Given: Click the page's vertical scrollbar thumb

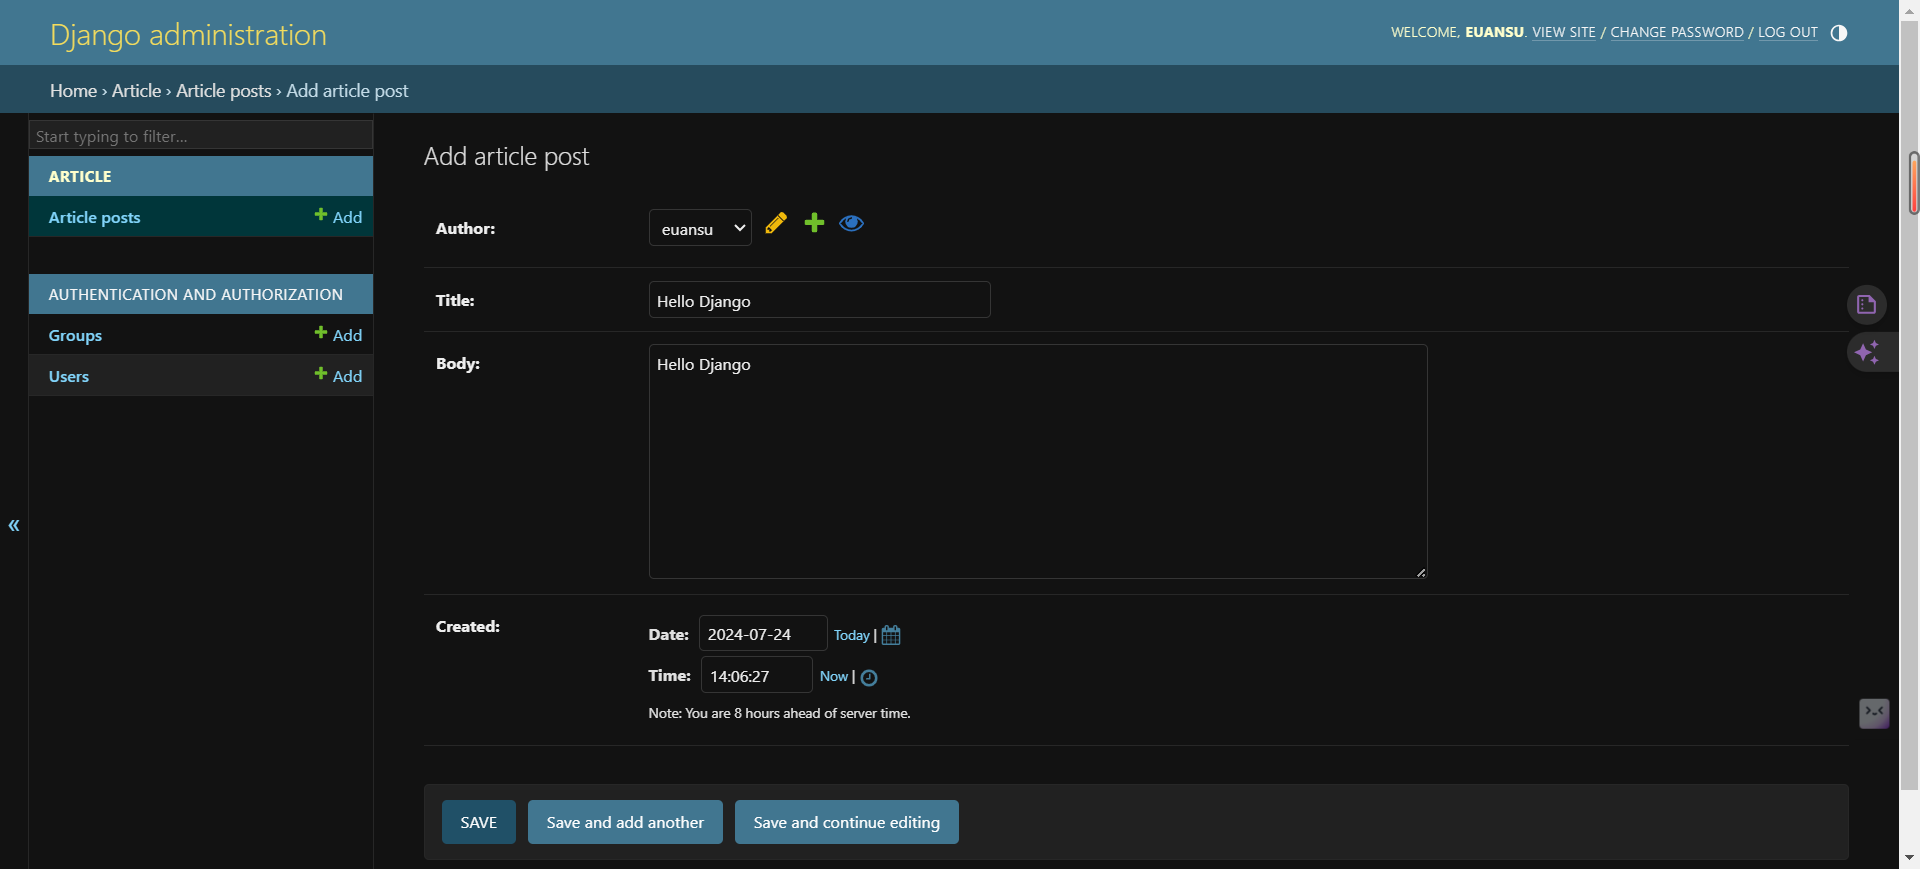Looking at the screenshot, I should 1913,183.
